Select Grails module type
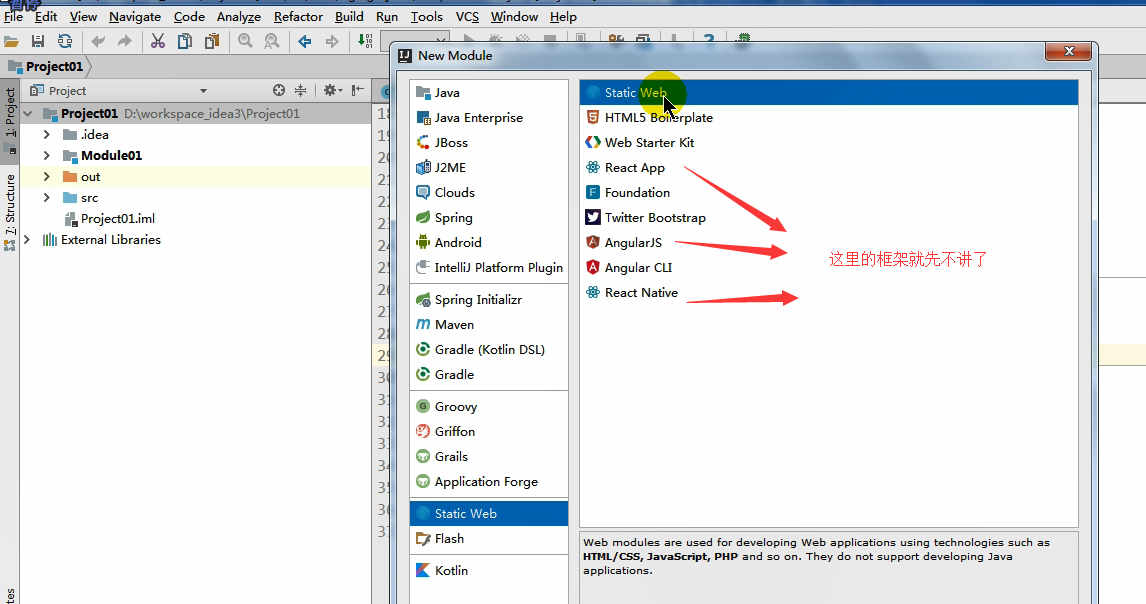This screenshot has height=604, width=1146. tap(489, 456)
